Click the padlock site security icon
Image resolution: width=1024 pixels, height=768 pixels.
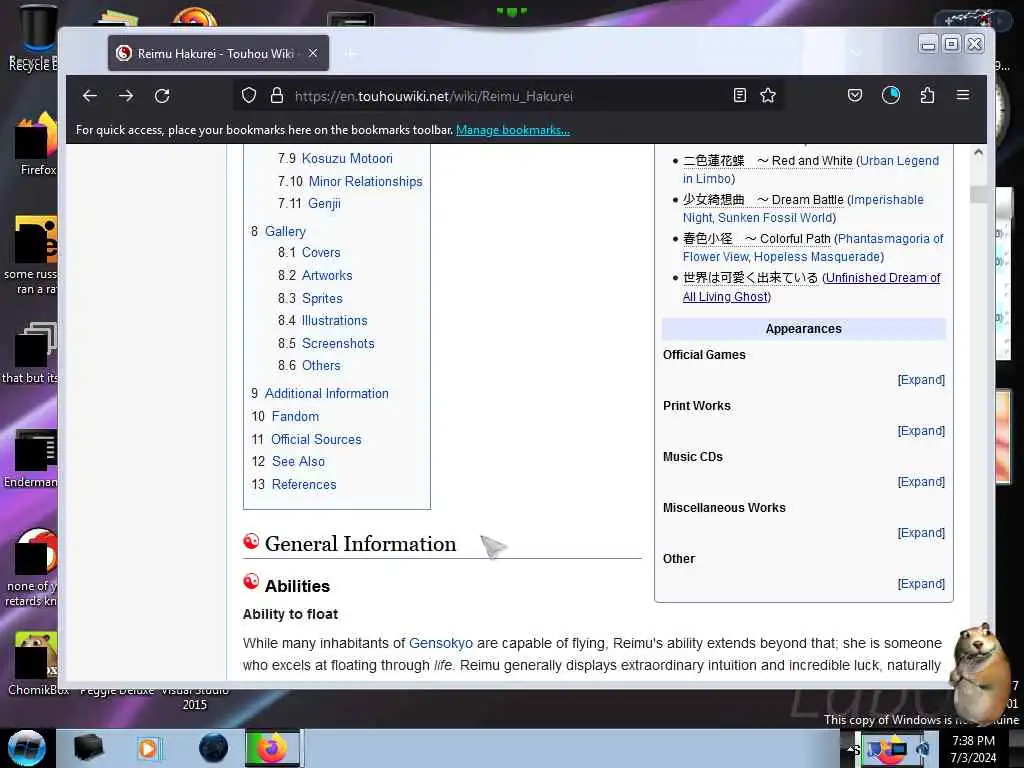[277, 96]
